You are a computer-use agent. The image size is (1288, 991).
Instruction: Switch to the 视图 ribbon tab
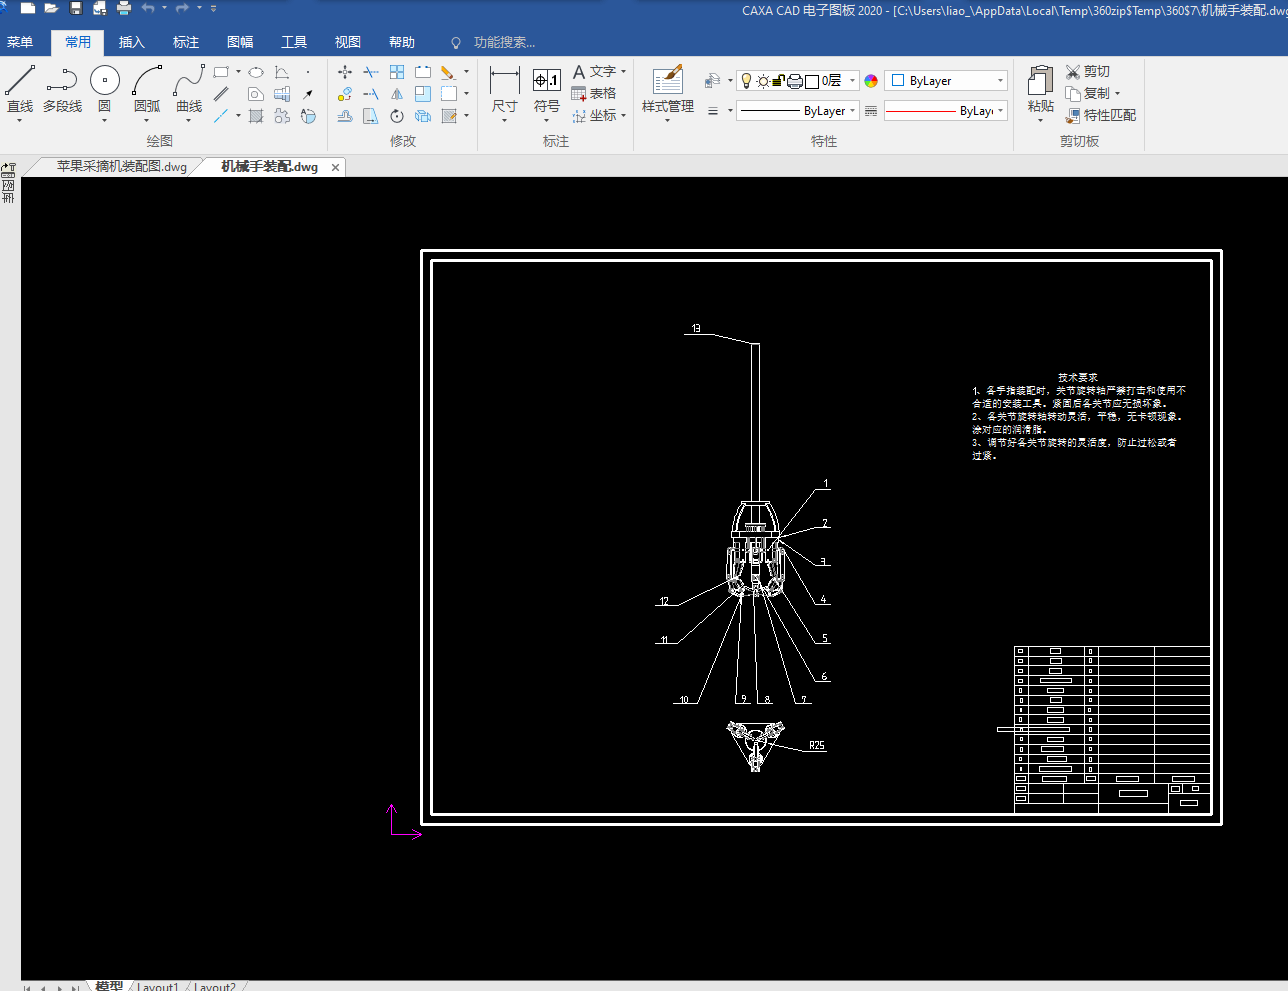348,42
